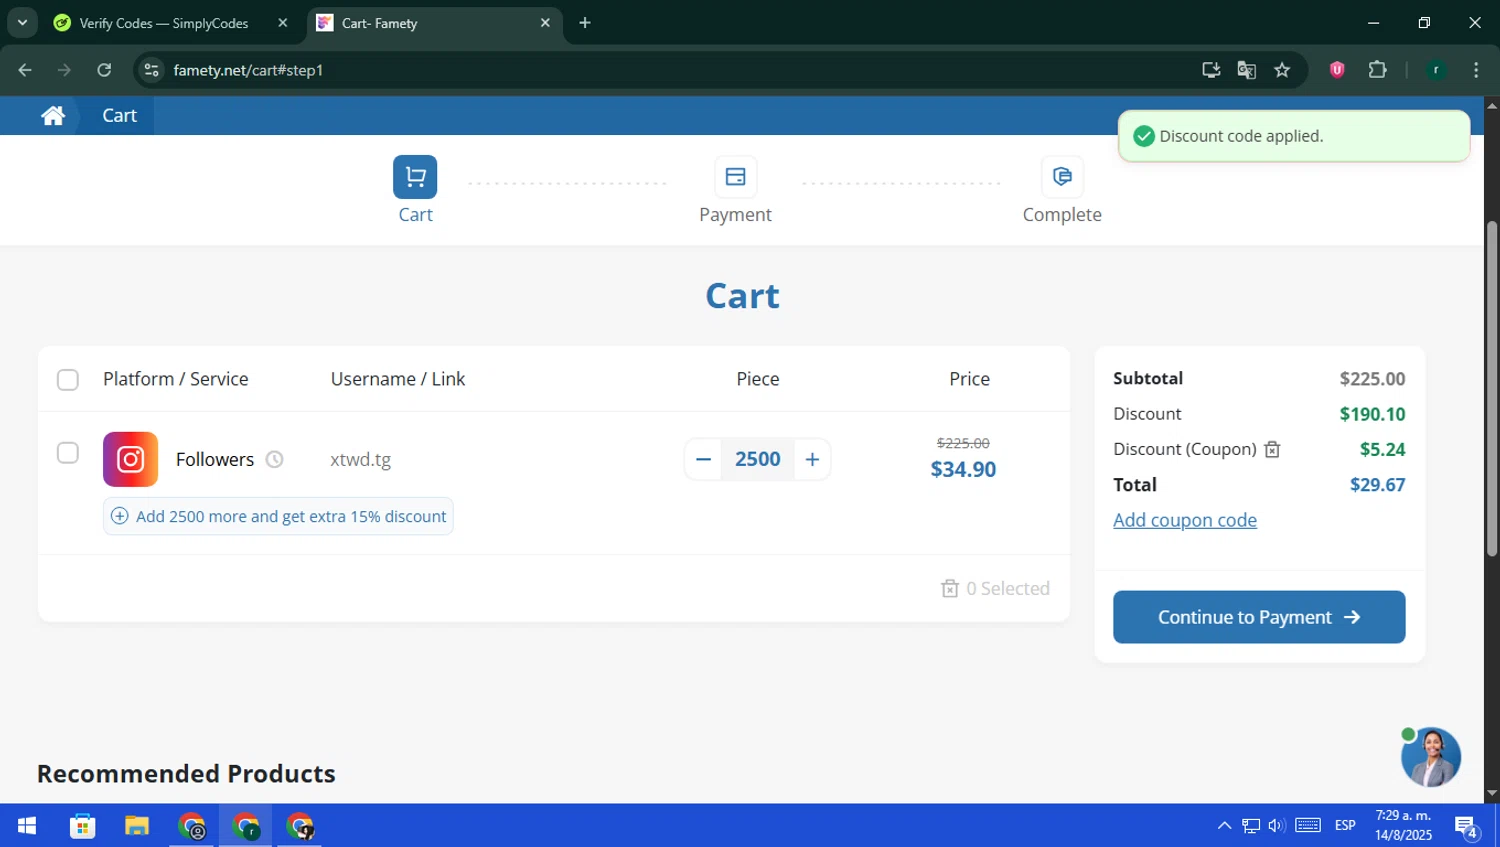
Task: Increase piece quantity with plus
Action: click(812, 459)
